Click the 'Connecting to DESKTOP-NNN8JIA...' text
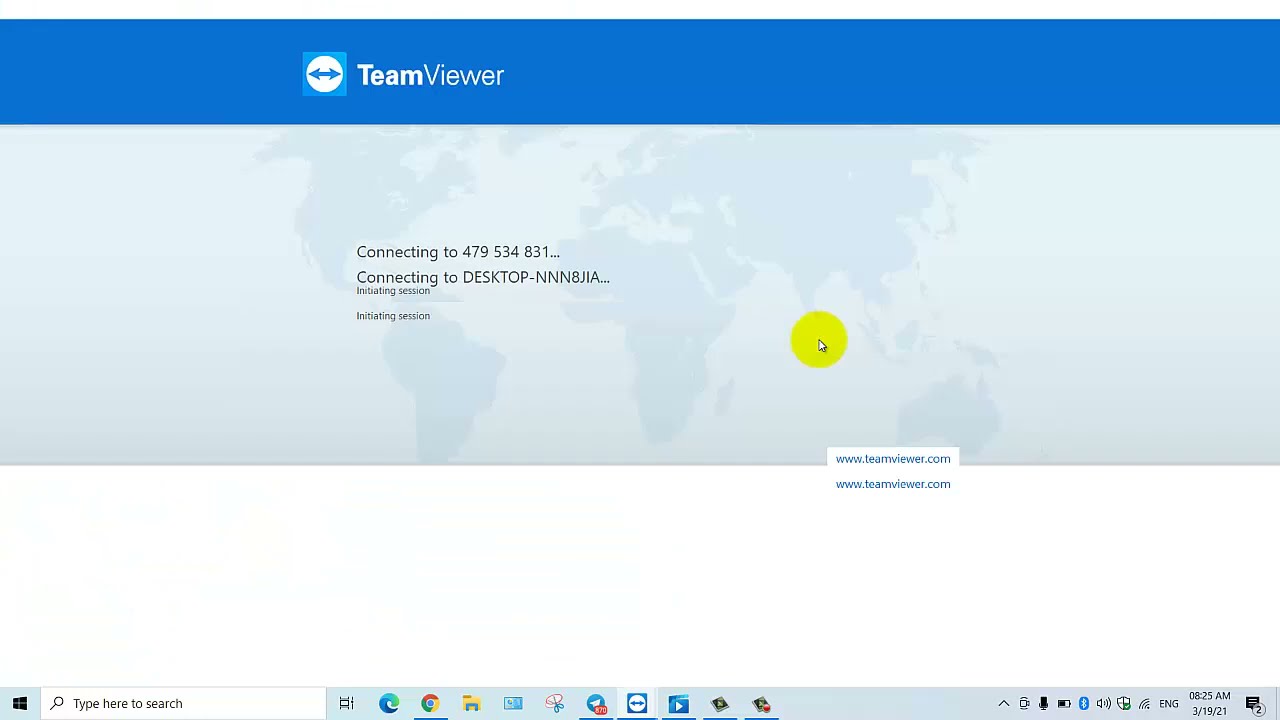Viewport: 1280px width, 720px height. tap(483, 277)
